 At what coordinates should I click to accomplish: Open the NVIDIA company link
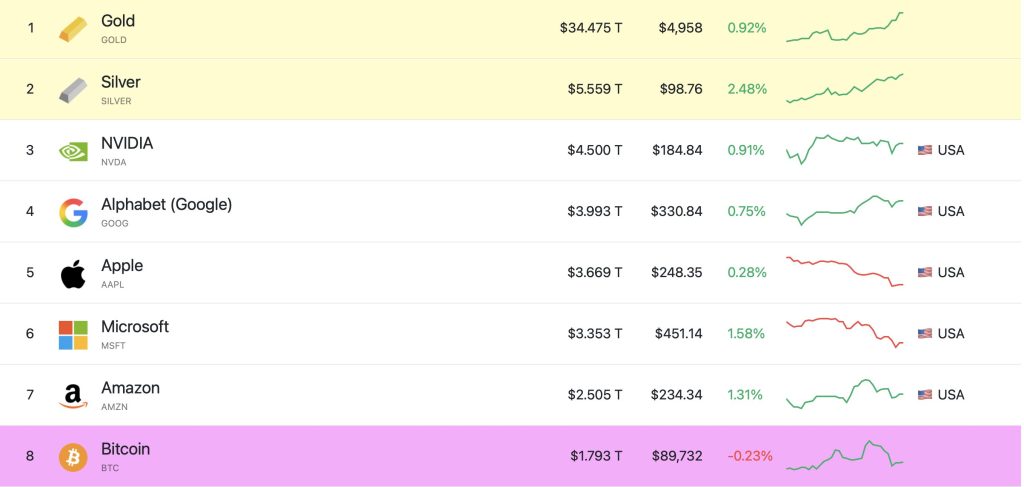point(127,143)
